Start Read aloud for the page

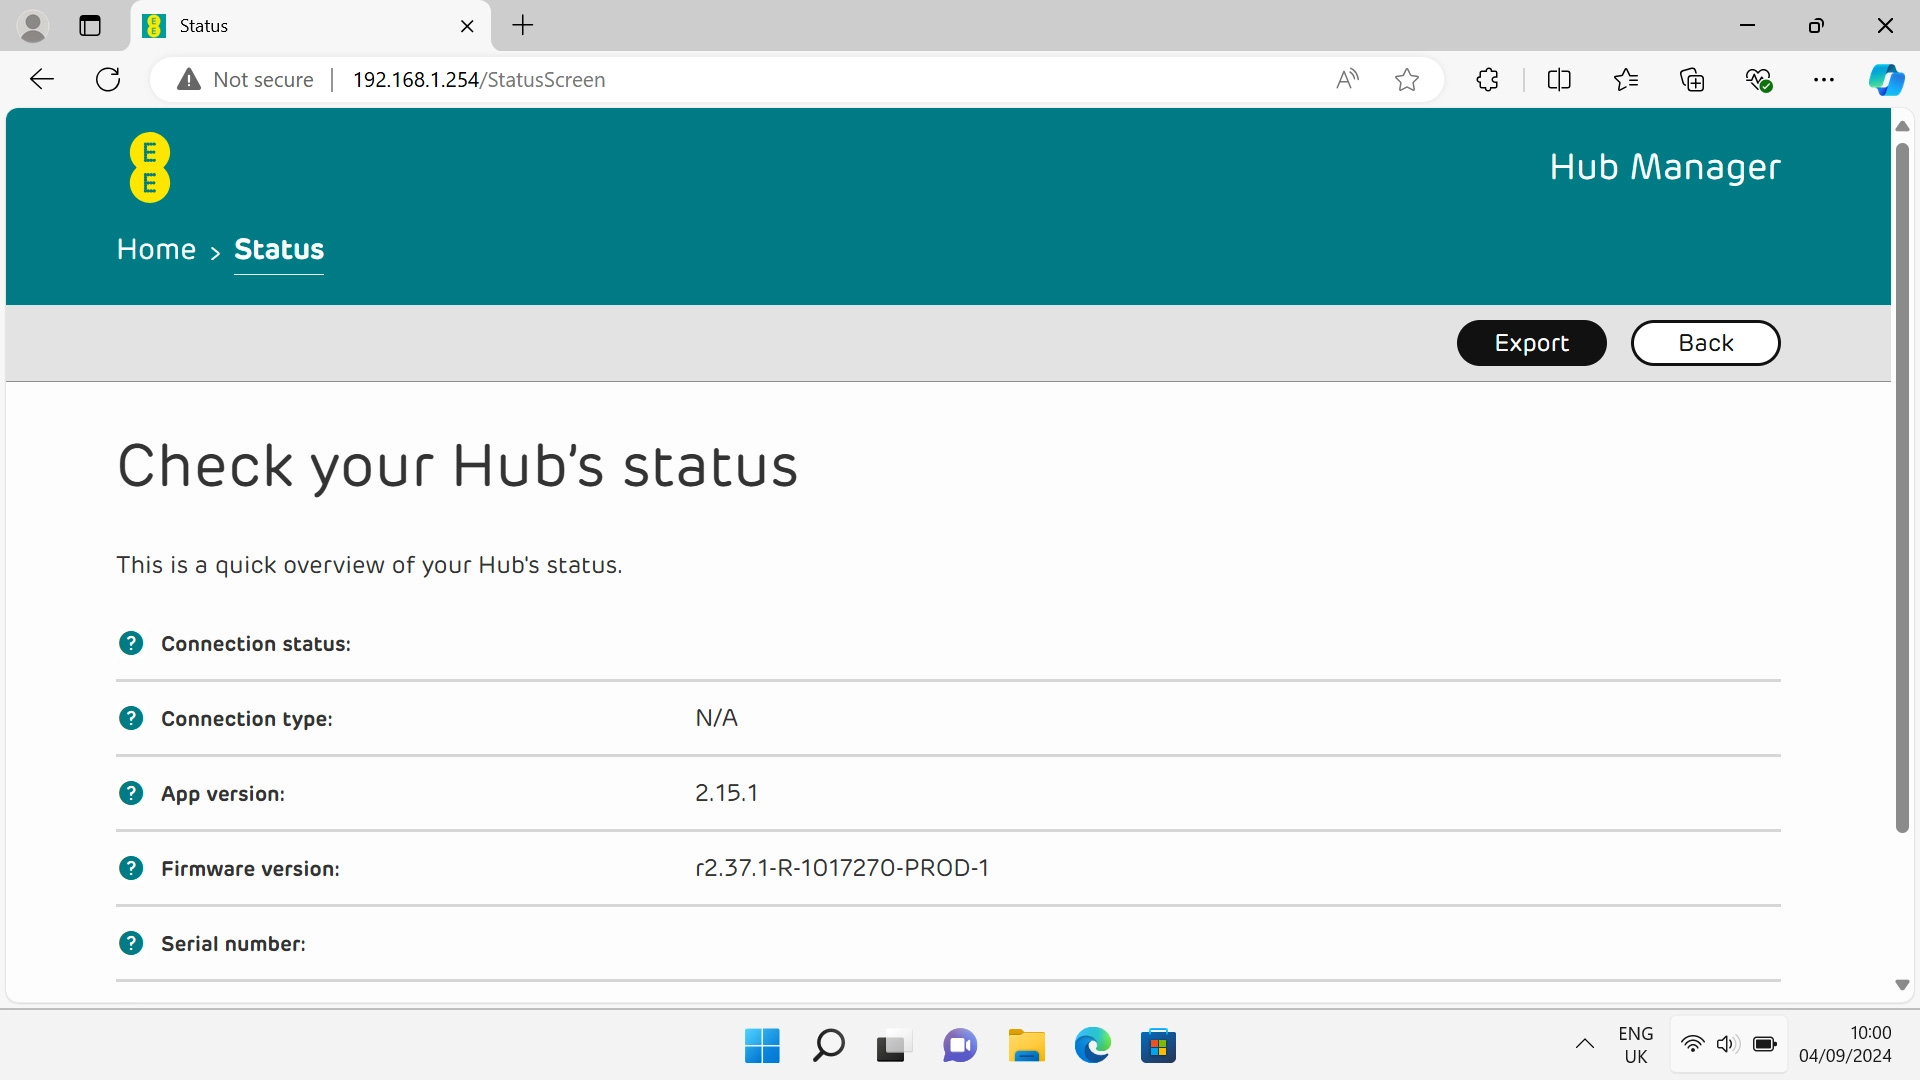pos(1346,79)
